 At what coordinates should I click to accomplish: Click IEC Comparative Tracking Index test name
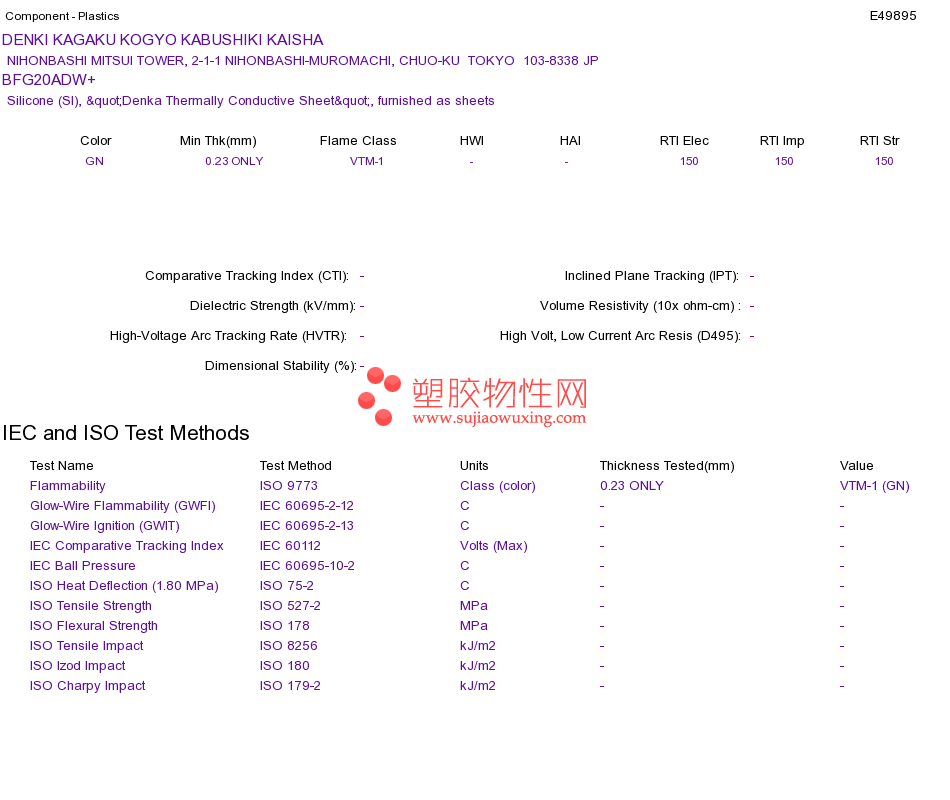(127, 545)
